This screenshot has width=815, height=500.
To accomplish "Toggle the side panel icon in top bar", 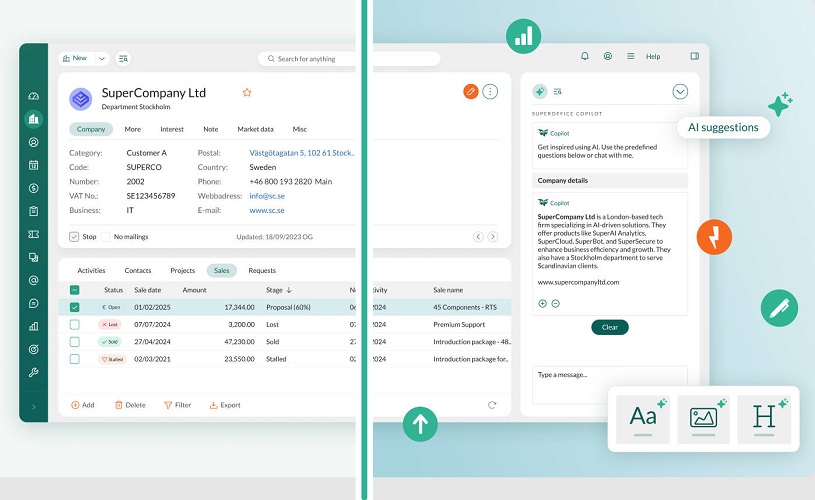I will pos(694,56).
